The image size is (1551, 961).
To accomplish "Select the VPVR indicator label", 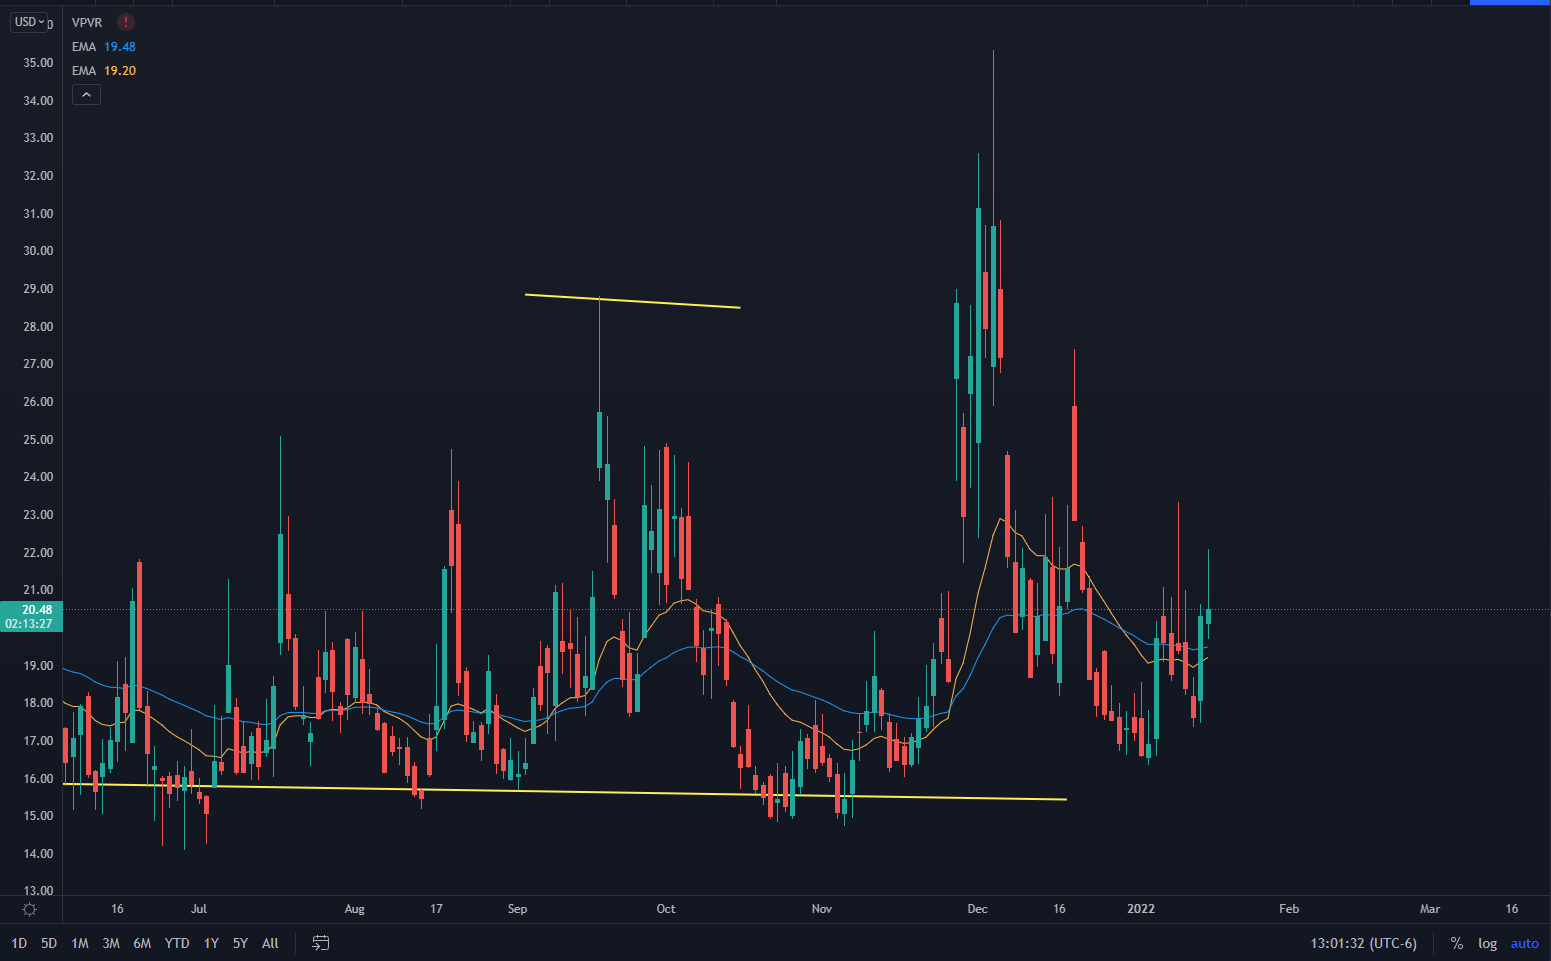I will tap(87, 22).
